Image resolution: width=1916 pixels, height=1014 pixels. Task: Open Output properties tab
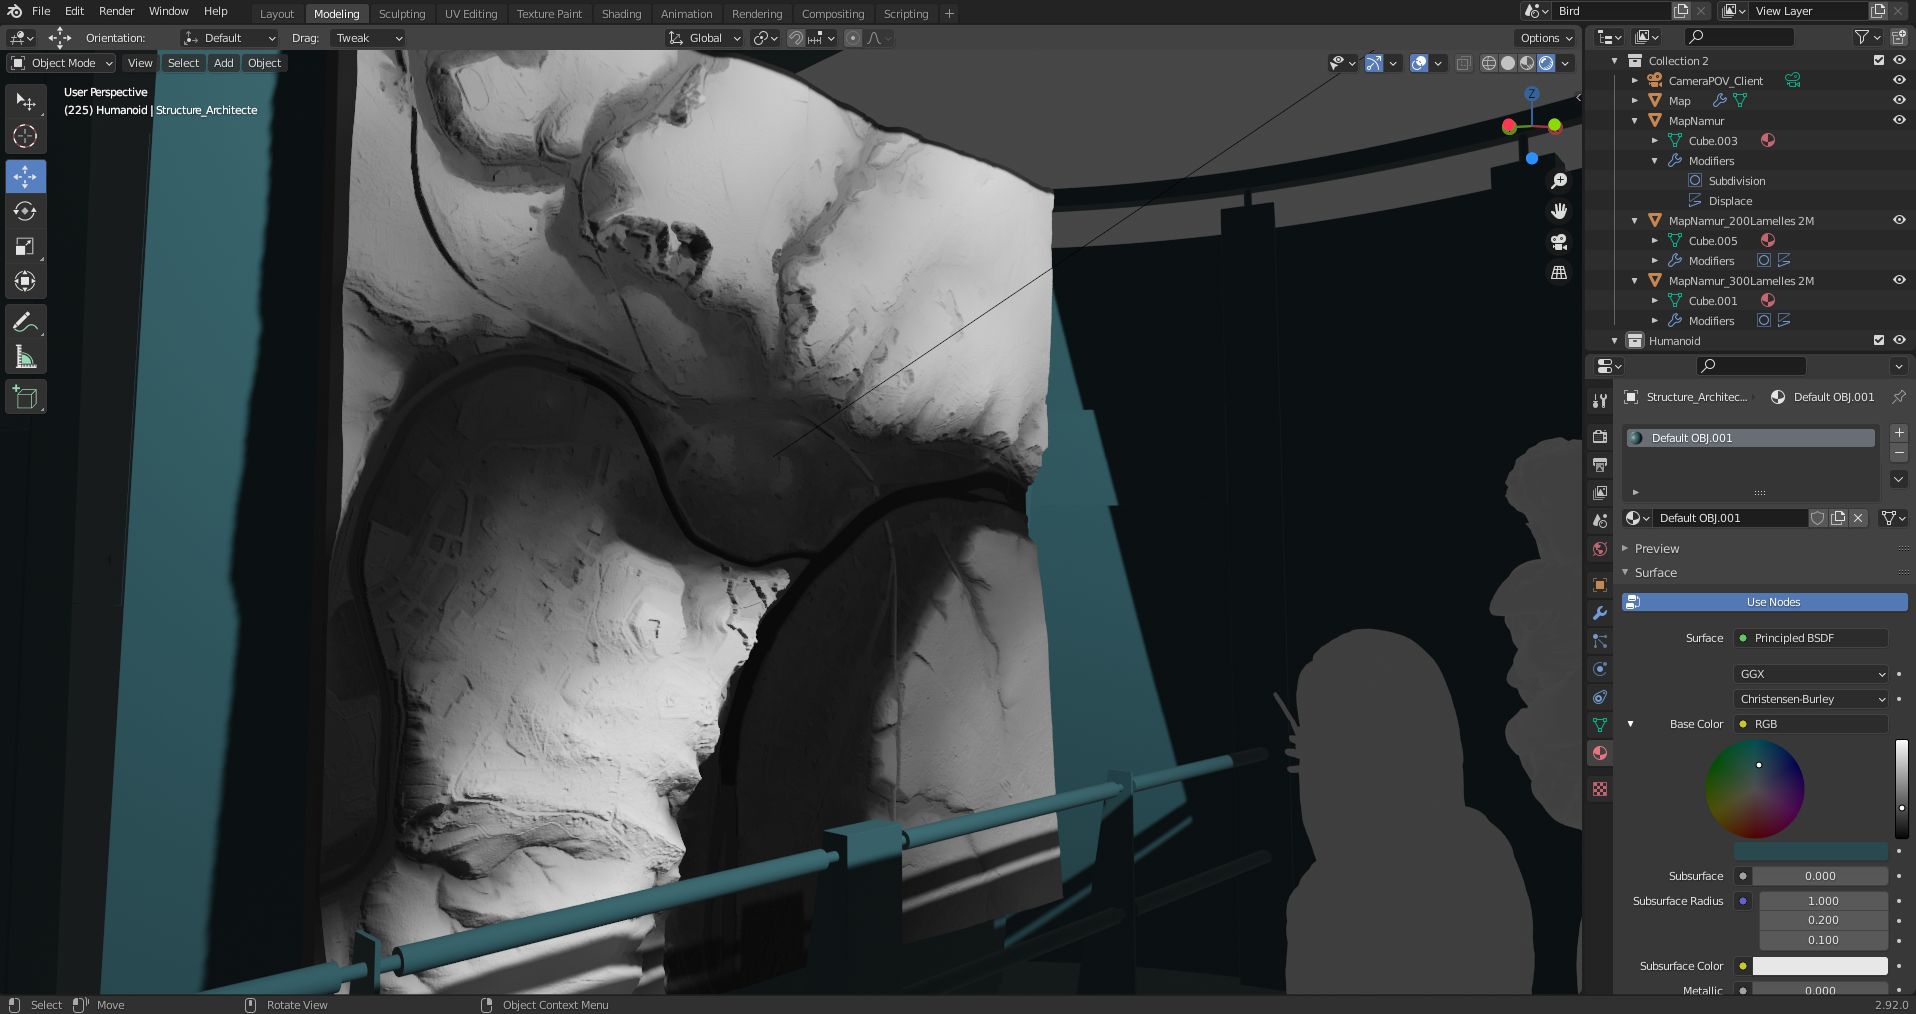pos(1600,465)
